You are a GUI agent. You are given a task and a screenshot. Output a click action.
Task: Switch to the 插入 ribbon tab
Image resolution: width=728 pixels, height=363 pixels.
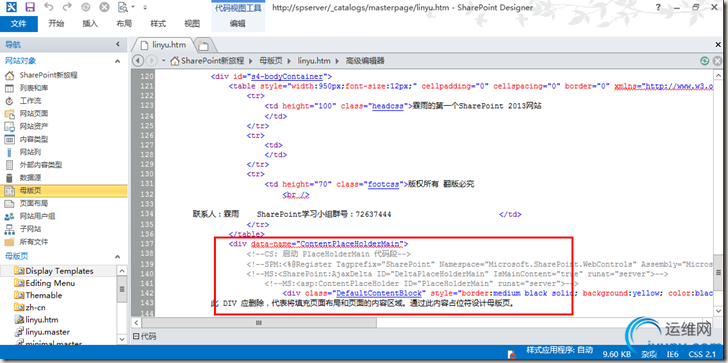pos(90,24)
